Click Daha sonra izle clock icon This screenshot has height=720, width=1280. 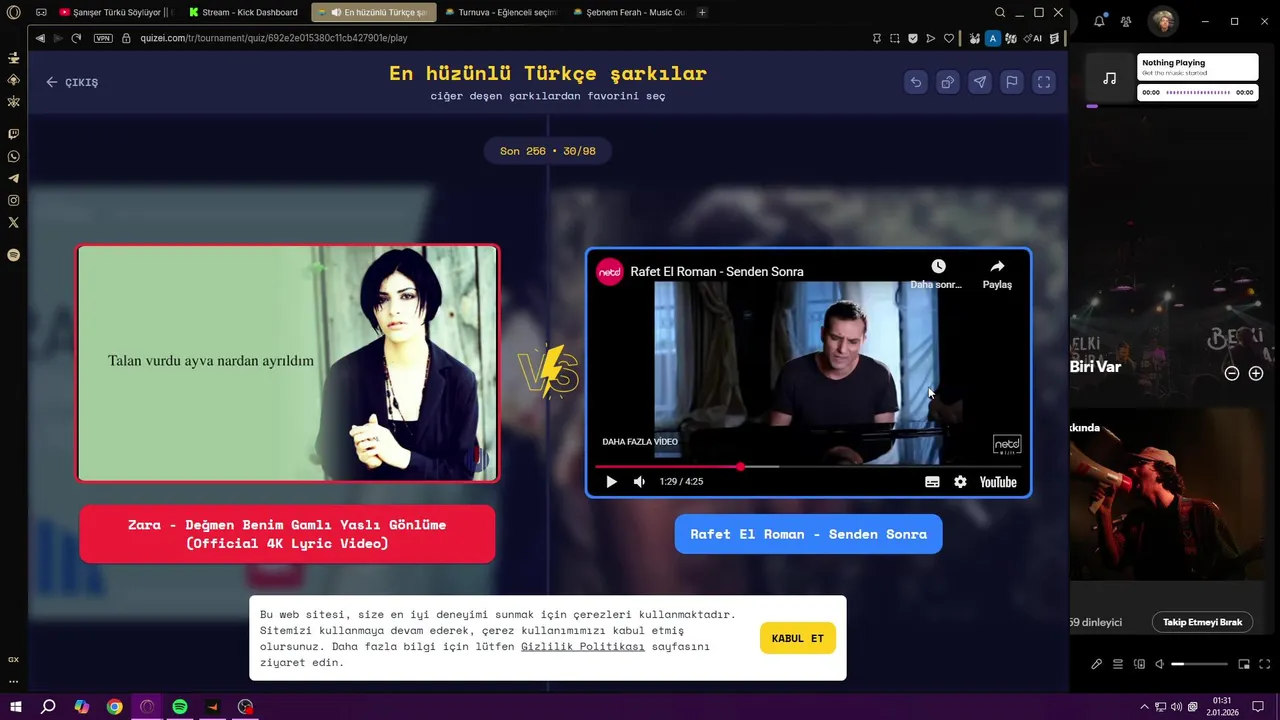click(x=938, y=266)
